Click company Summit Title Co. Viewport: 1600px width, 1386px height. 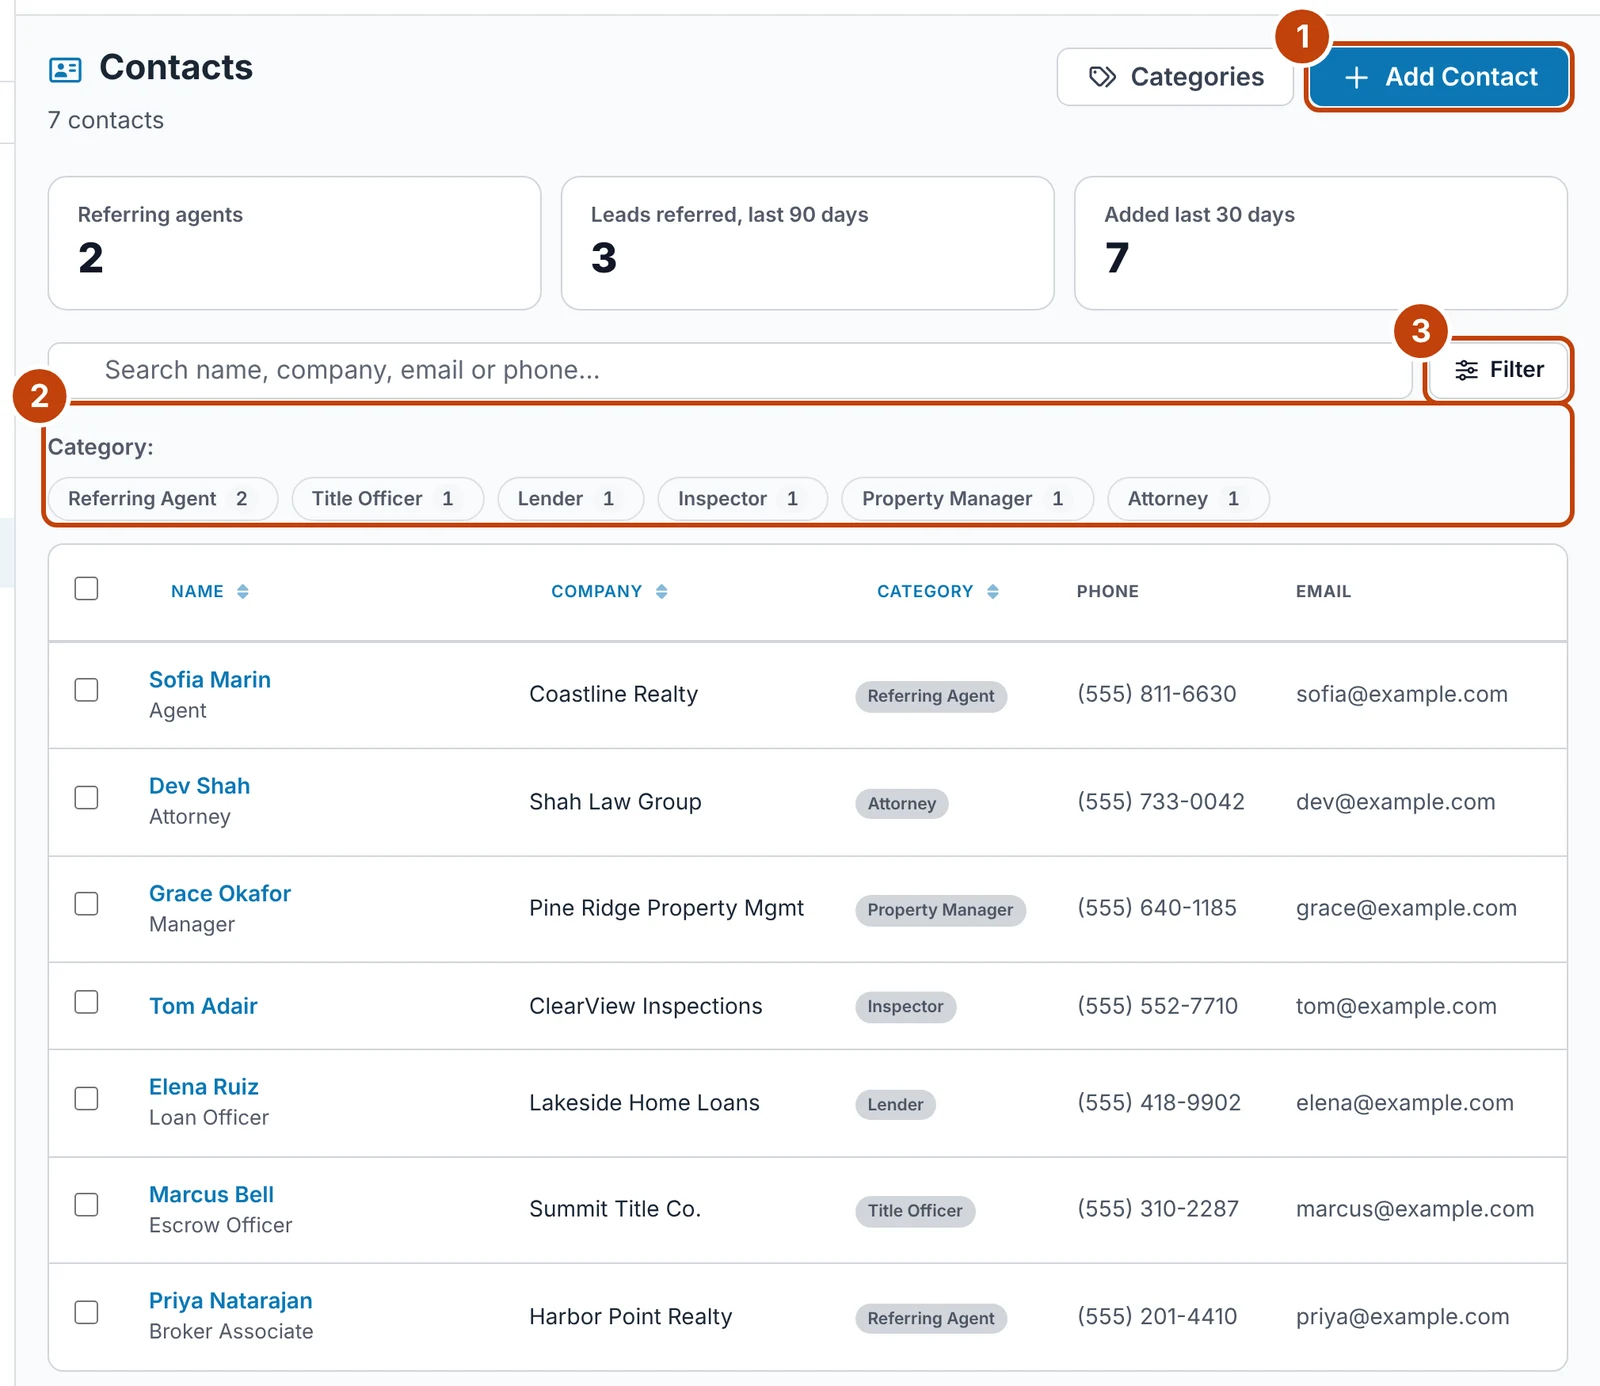point(615,1209)
